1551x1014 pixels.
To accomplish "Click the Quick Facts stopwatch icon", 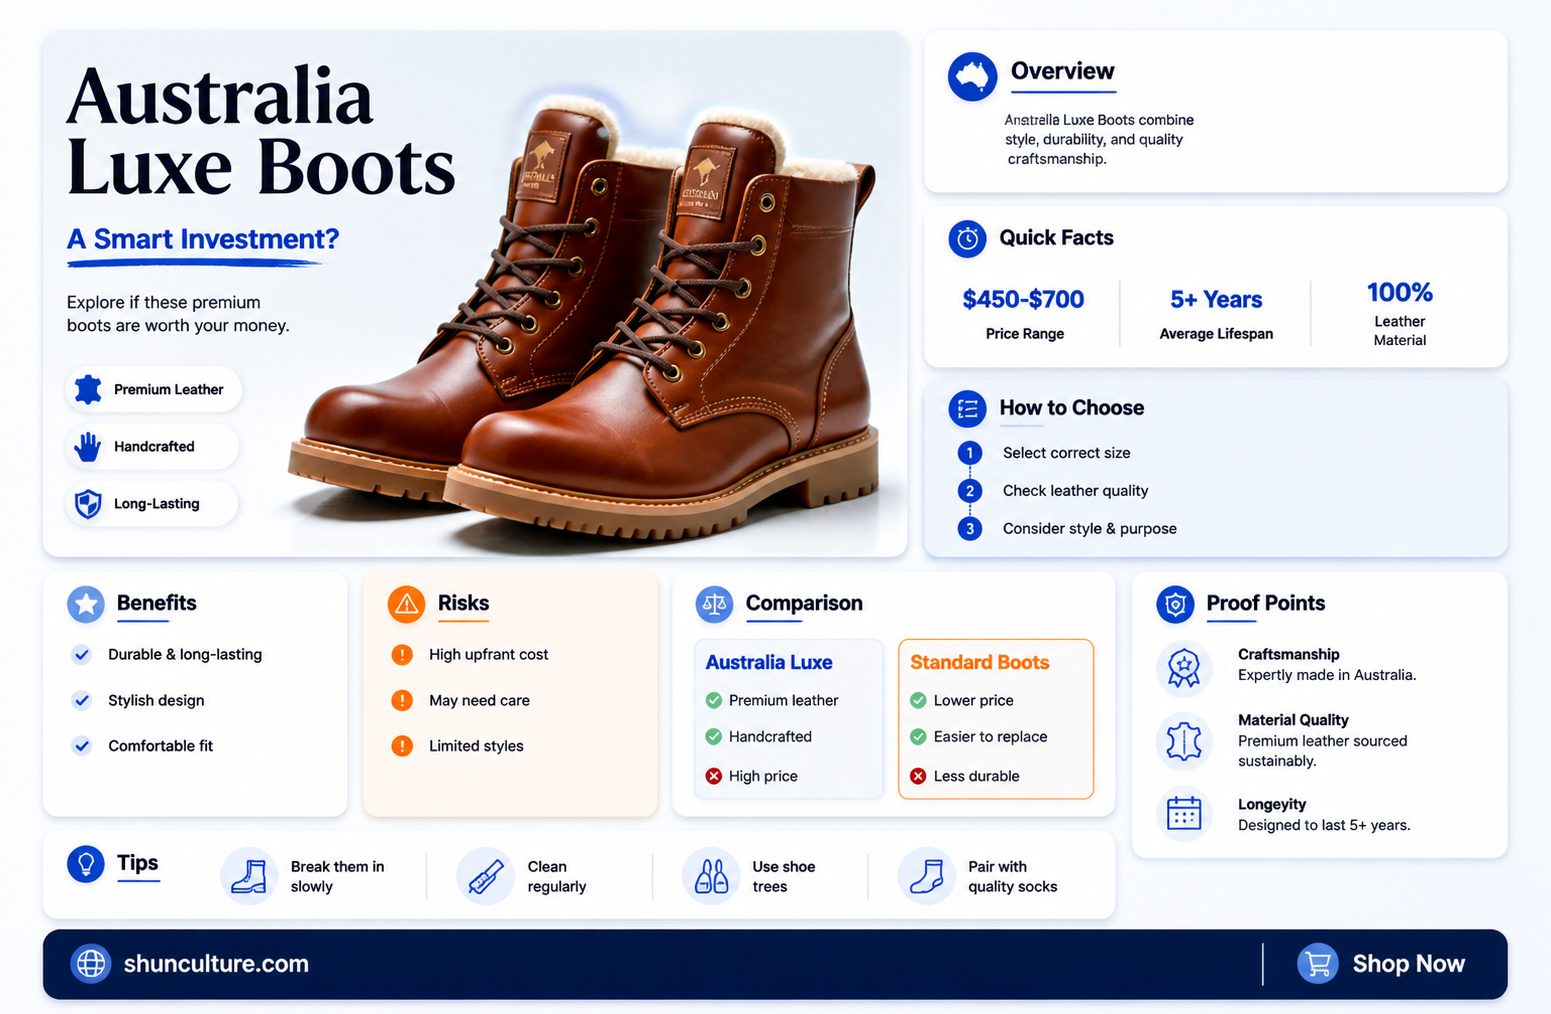I will click(x=967, y=239).
